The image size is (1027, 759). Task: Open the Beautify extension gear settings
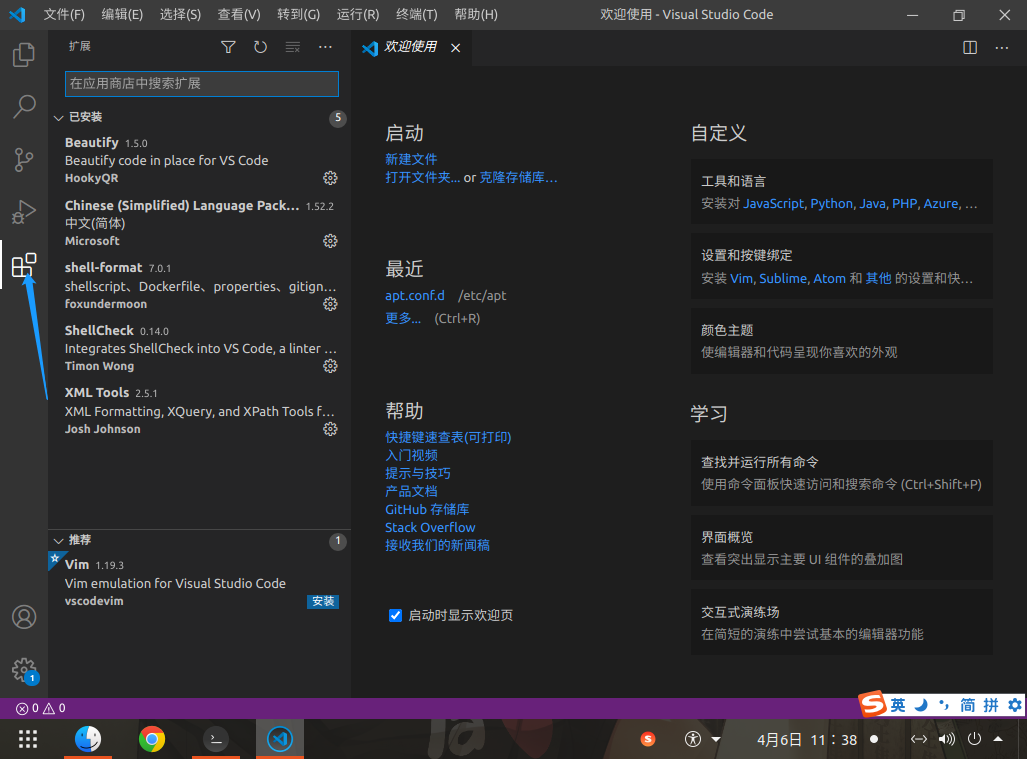pyautogui.click(x=330, y=178)
